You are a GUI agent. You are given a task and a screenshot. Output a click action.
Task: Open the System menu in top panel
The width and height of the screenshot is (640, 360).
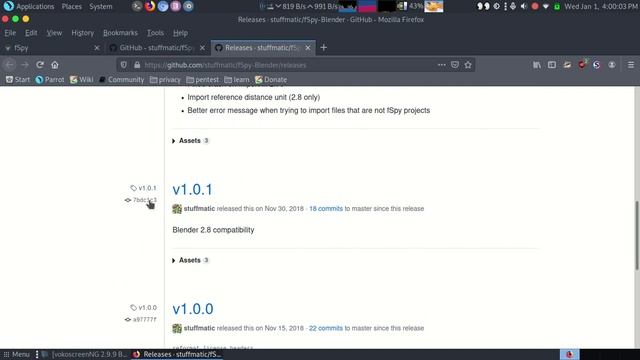click(x=101, y=6)
